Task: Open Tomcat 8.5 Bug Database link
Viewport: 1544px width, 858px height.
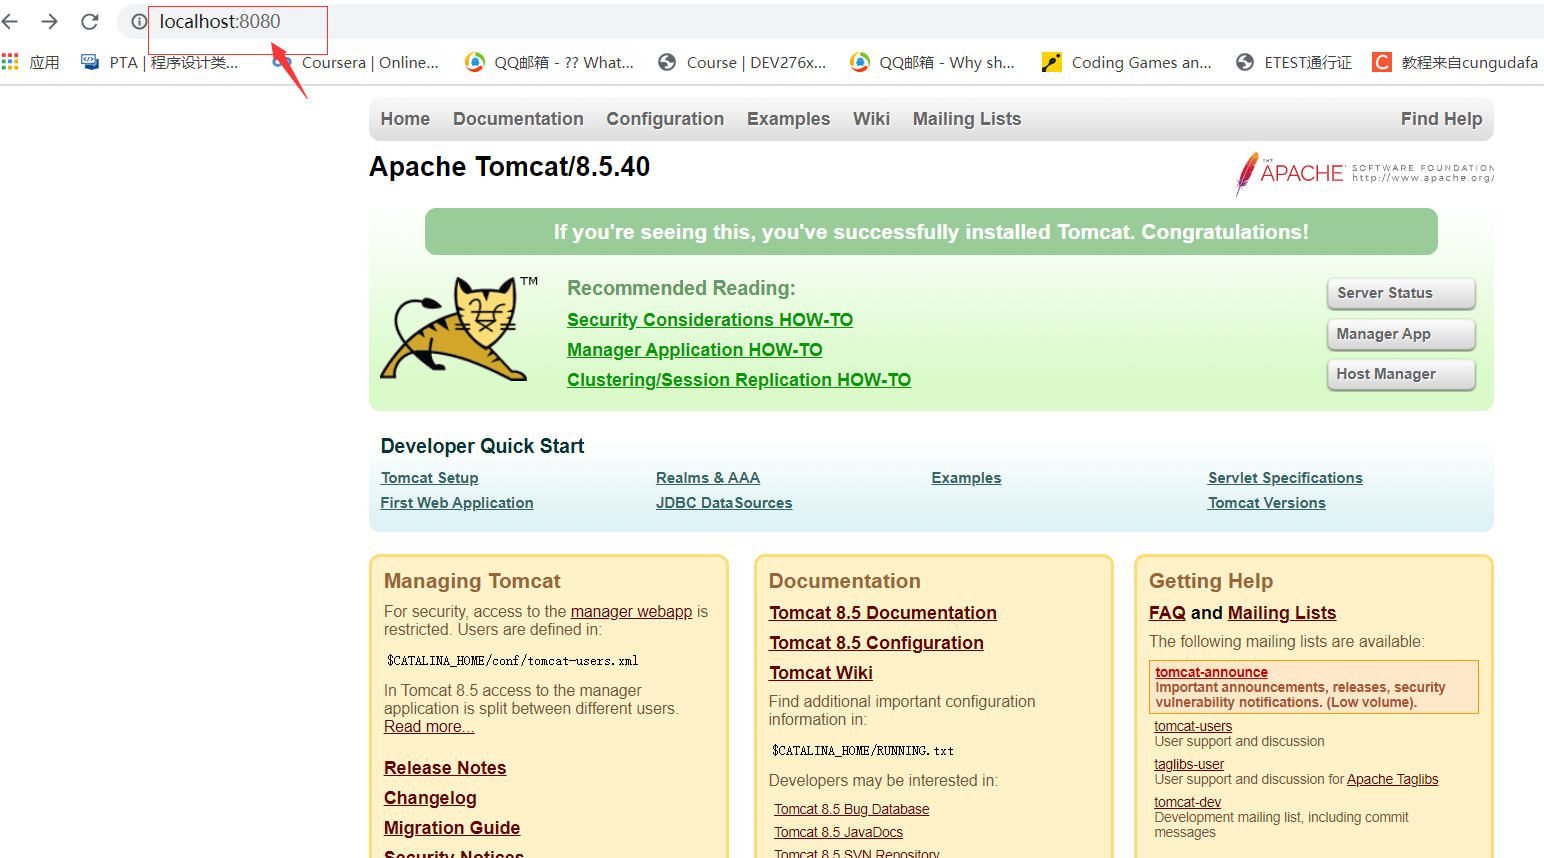Action: click(852, 809)
